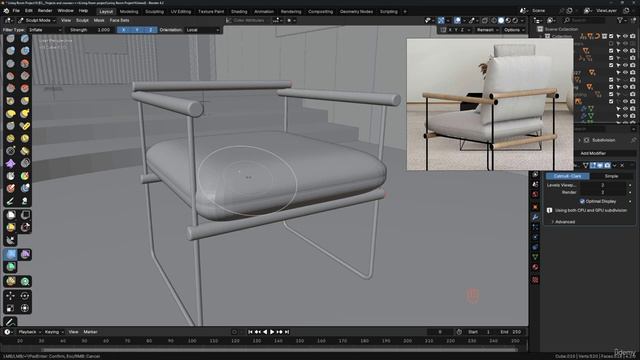Open the Face Sets menu
Screen dimensions: 640x360
119,20
